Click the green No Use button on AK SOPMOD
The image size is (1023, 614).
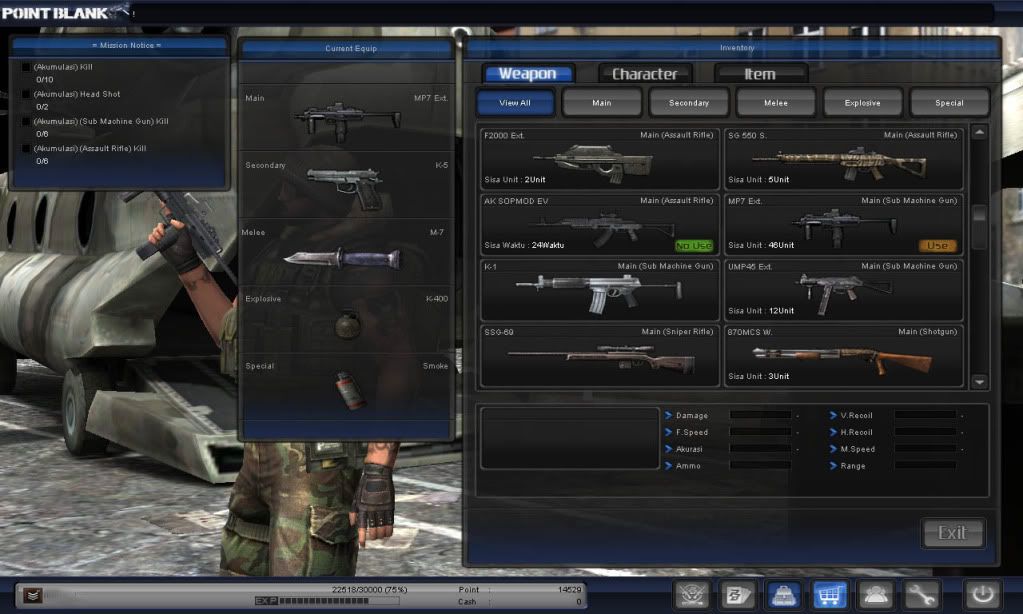click(694, 245)
